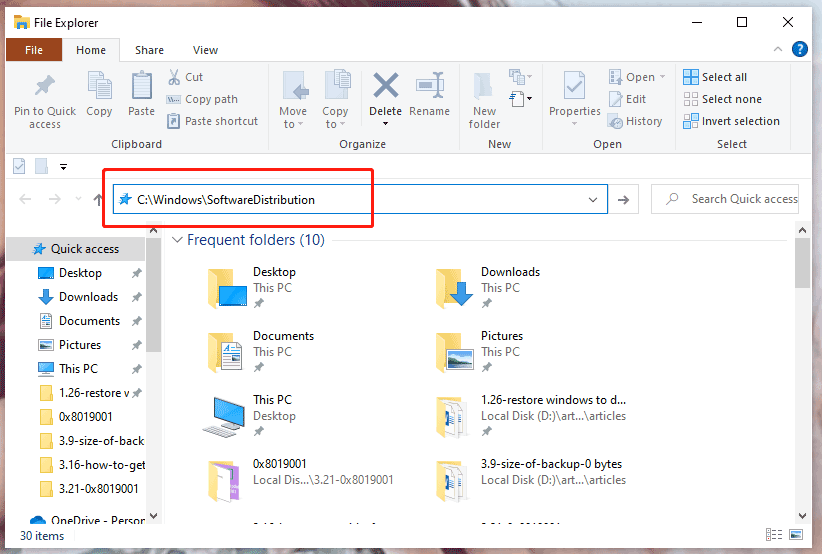Screen dimensions: 822x554
Task: Open the File menu tab
Action: coord(34,50)
